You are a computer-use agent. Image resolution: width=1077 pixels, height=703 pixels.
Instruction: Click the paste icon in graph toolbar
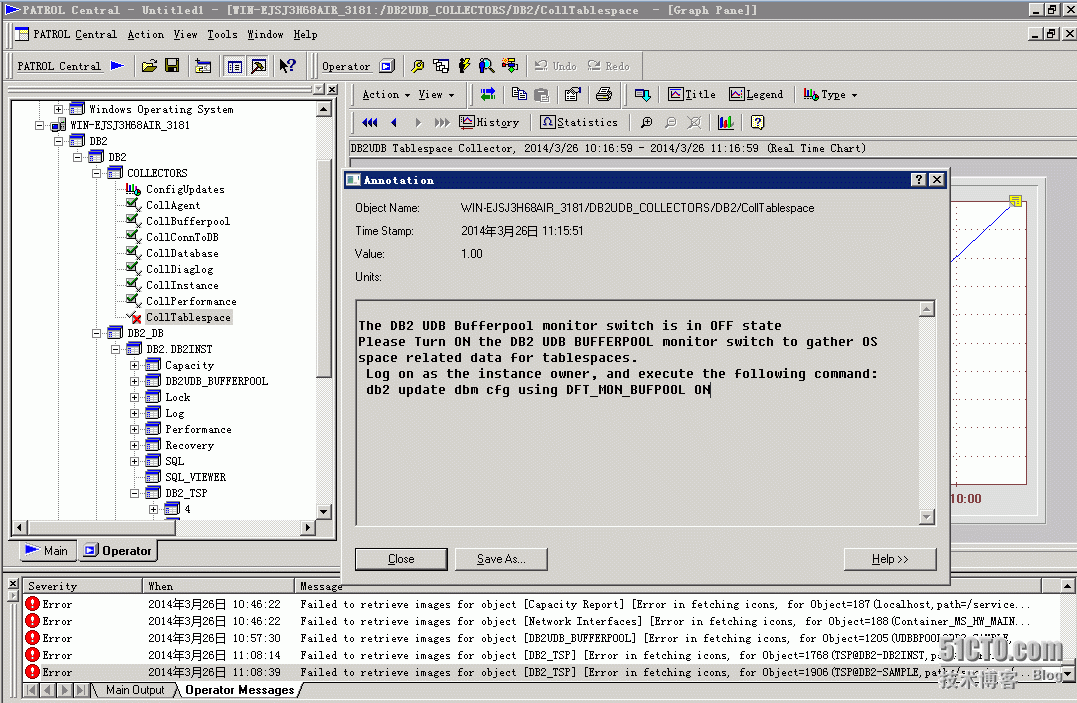pyautogui.click(x=542, y=94)
